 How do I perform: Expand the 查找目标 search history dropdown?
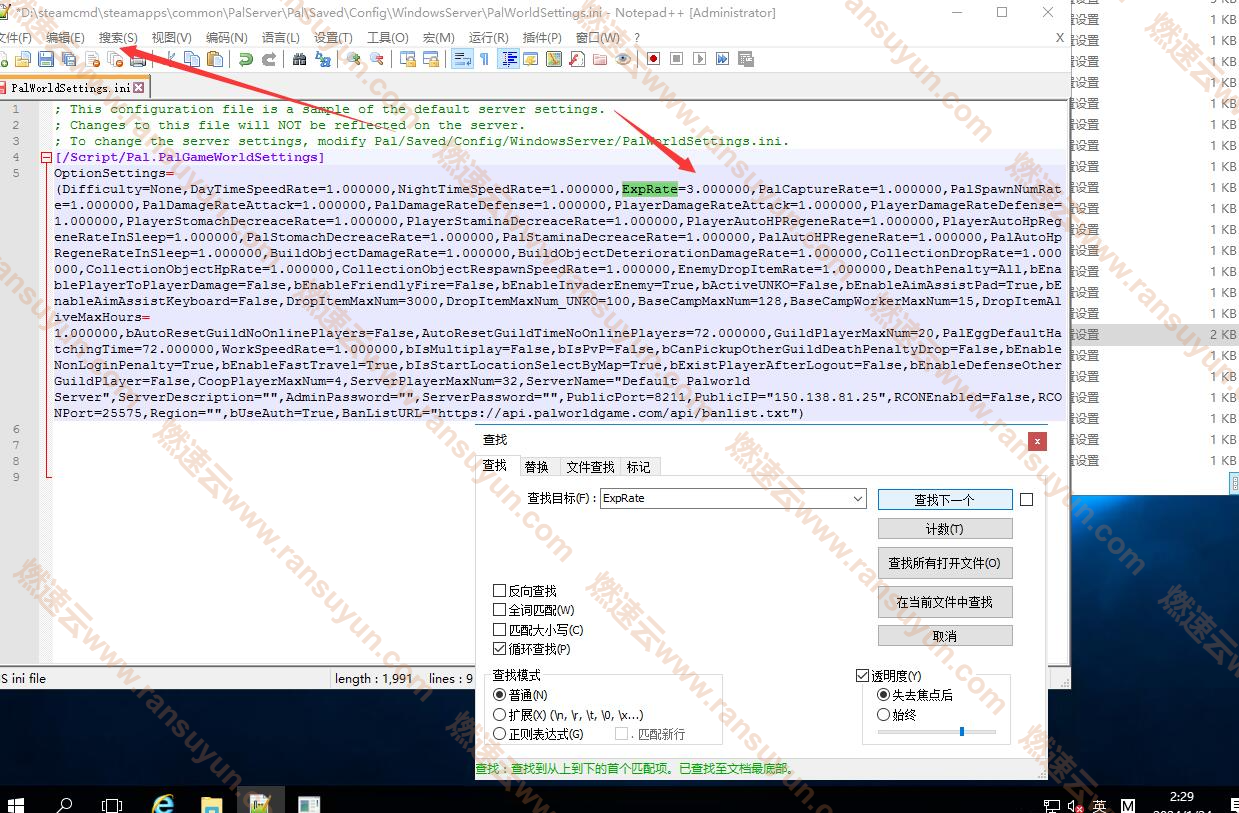pos(858,498)
